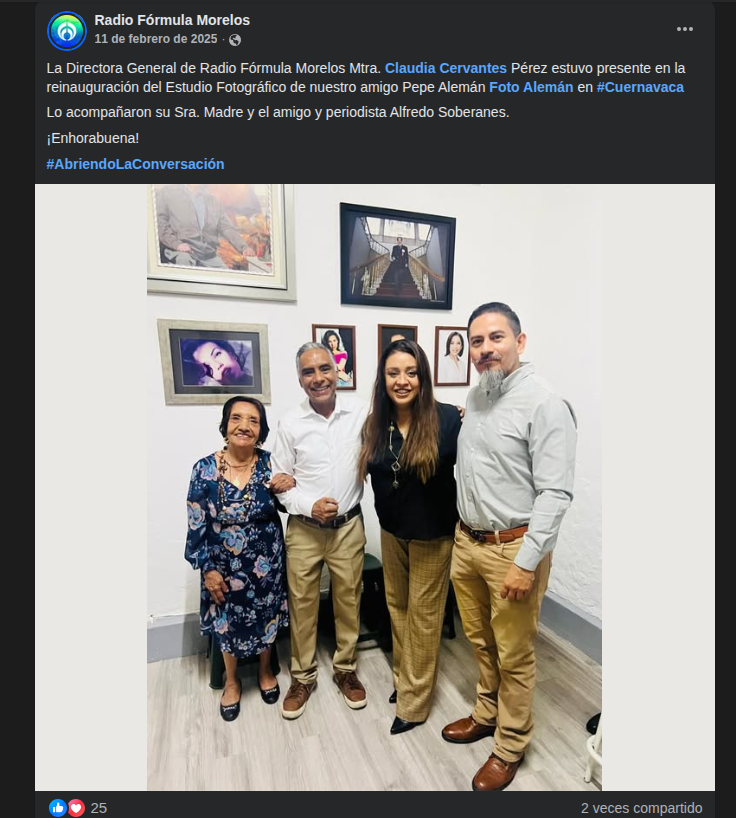Image resolution: width=736 pixels, height=818 pixels.
Task: Click the staircase framed picture in the photo
Action: 397,256
